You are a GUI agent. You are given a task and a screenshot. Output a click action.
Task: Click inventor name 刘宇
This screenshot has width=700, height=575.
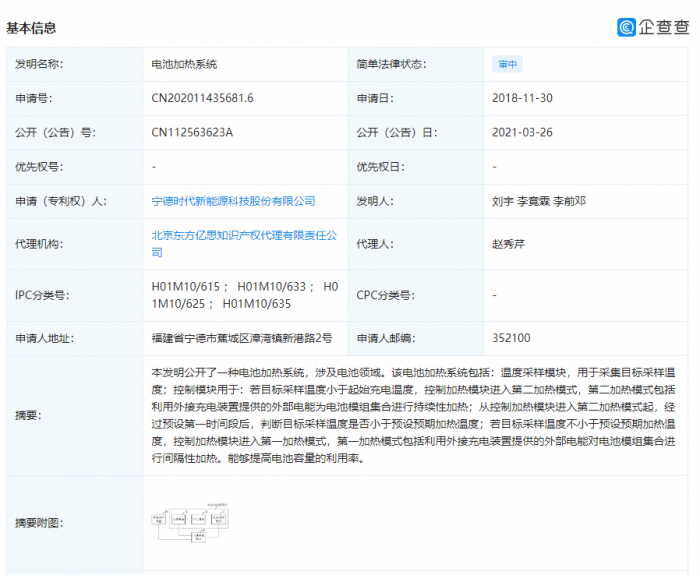coord(503,201)
